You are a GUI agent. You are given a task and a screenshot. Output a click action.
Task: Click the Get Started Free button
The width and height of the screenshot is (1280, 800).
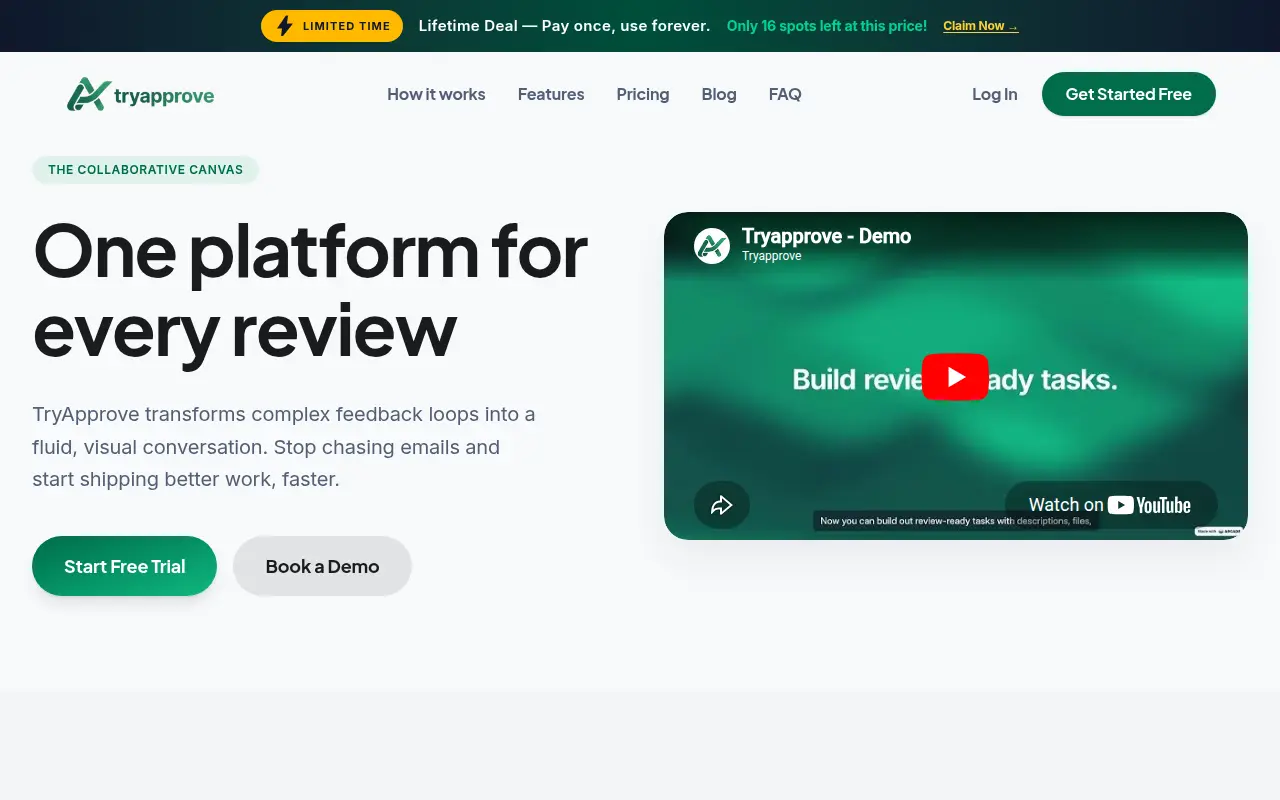[x=1129, y=94]
